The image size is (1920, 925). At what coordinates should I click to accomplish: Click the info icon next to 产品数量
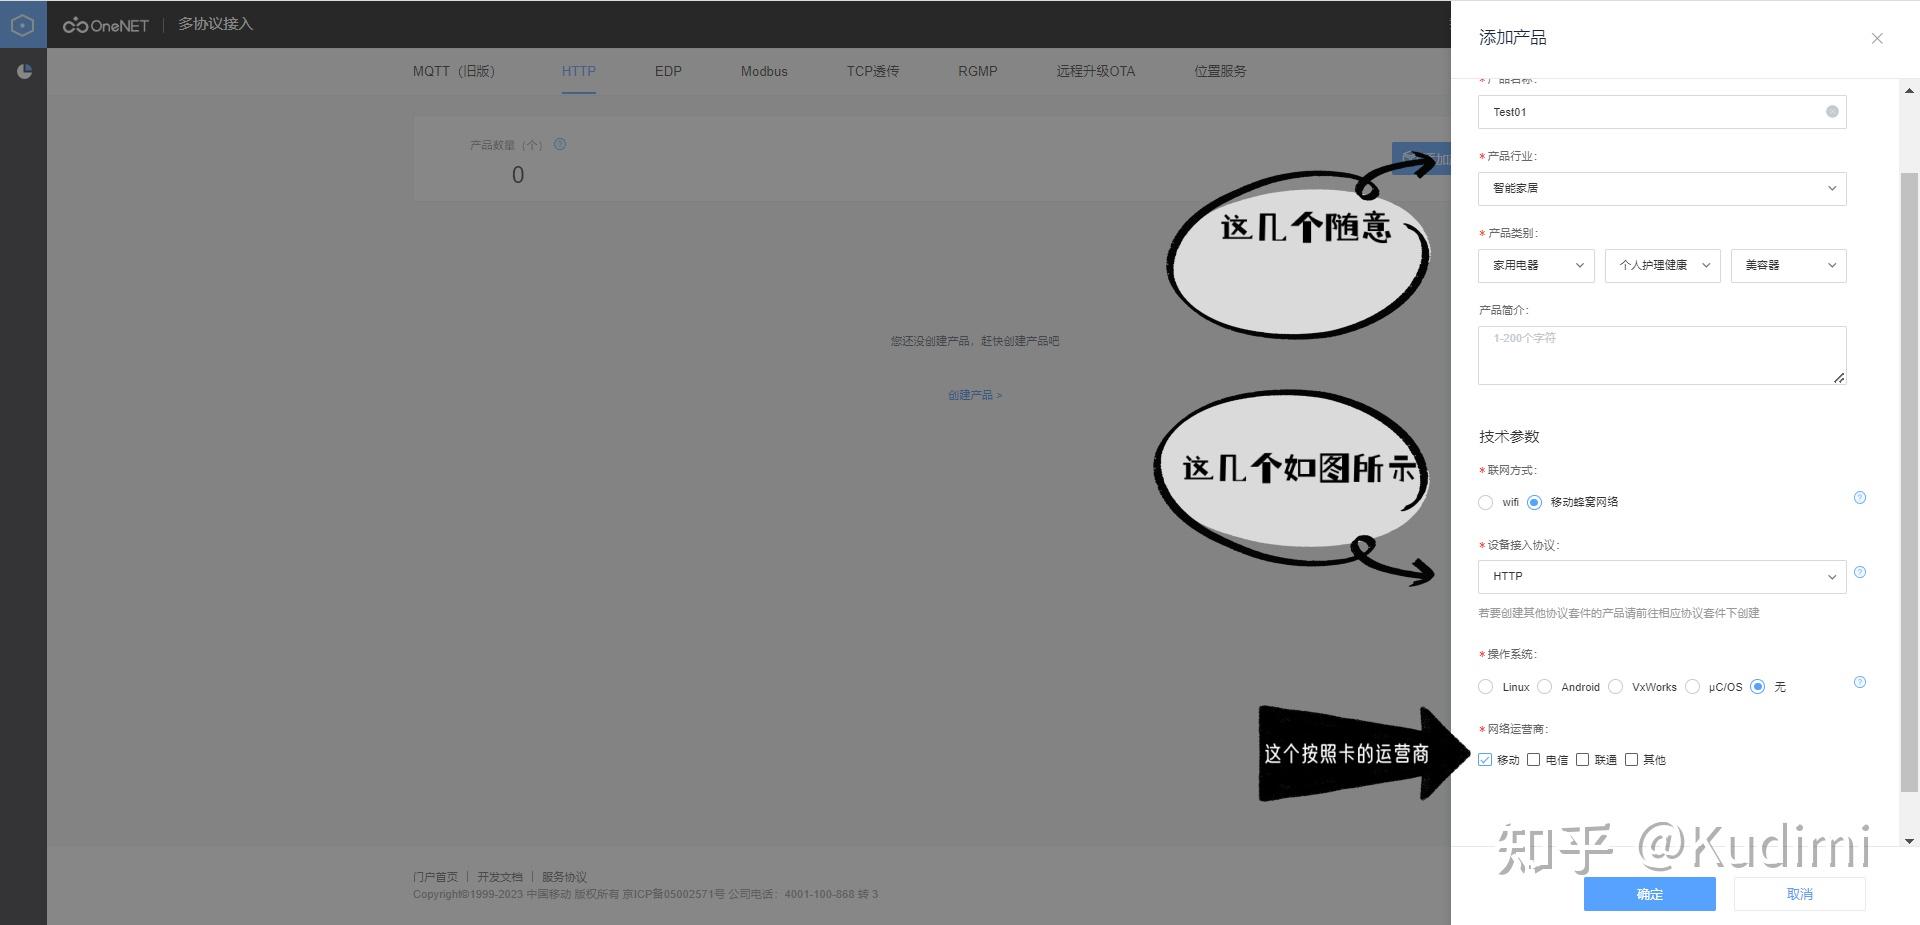(x=559, y=144)
